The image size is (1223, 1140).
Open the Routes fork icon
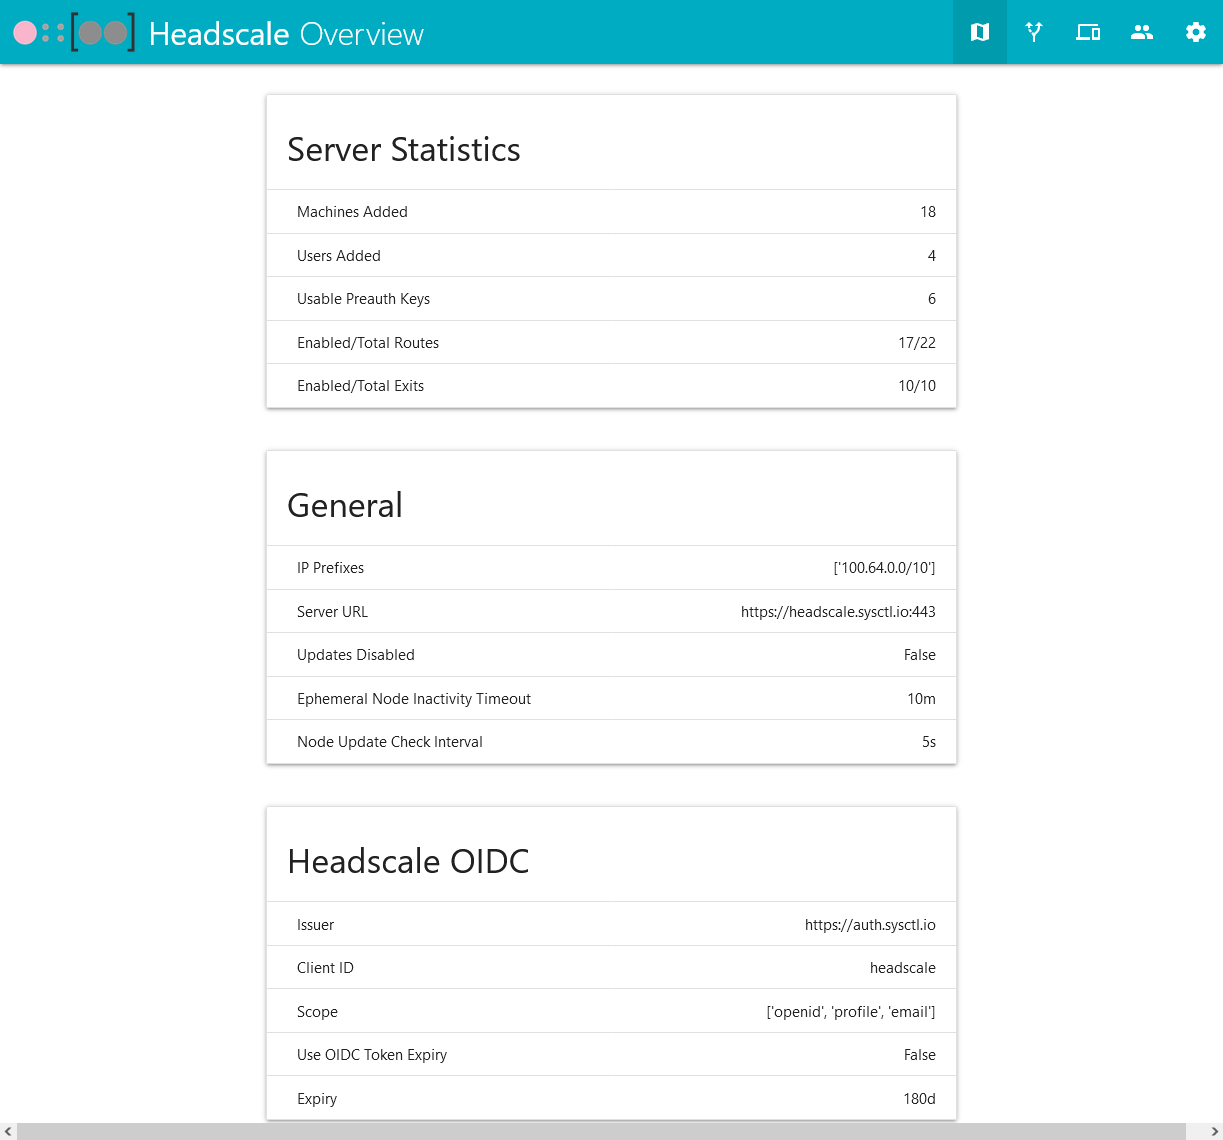(1034, 32)
